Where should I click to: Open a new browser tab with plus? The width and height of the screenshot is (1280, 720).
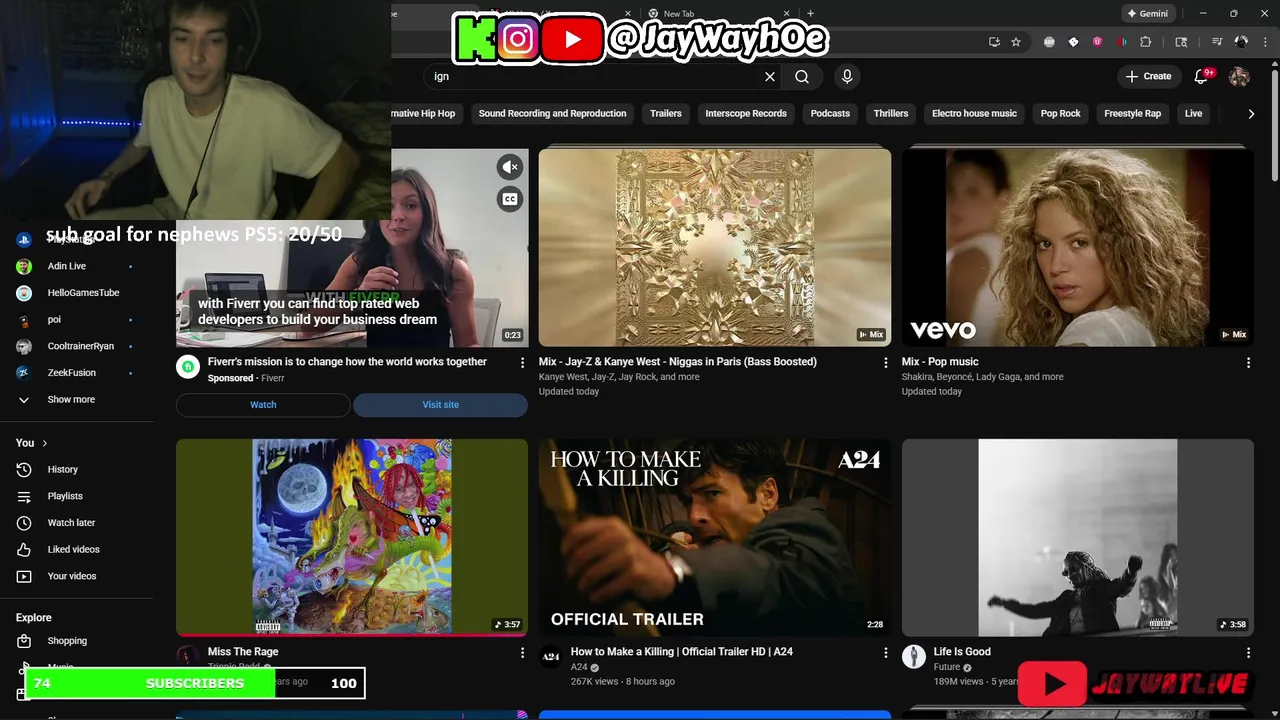click(x=810, y=14)
